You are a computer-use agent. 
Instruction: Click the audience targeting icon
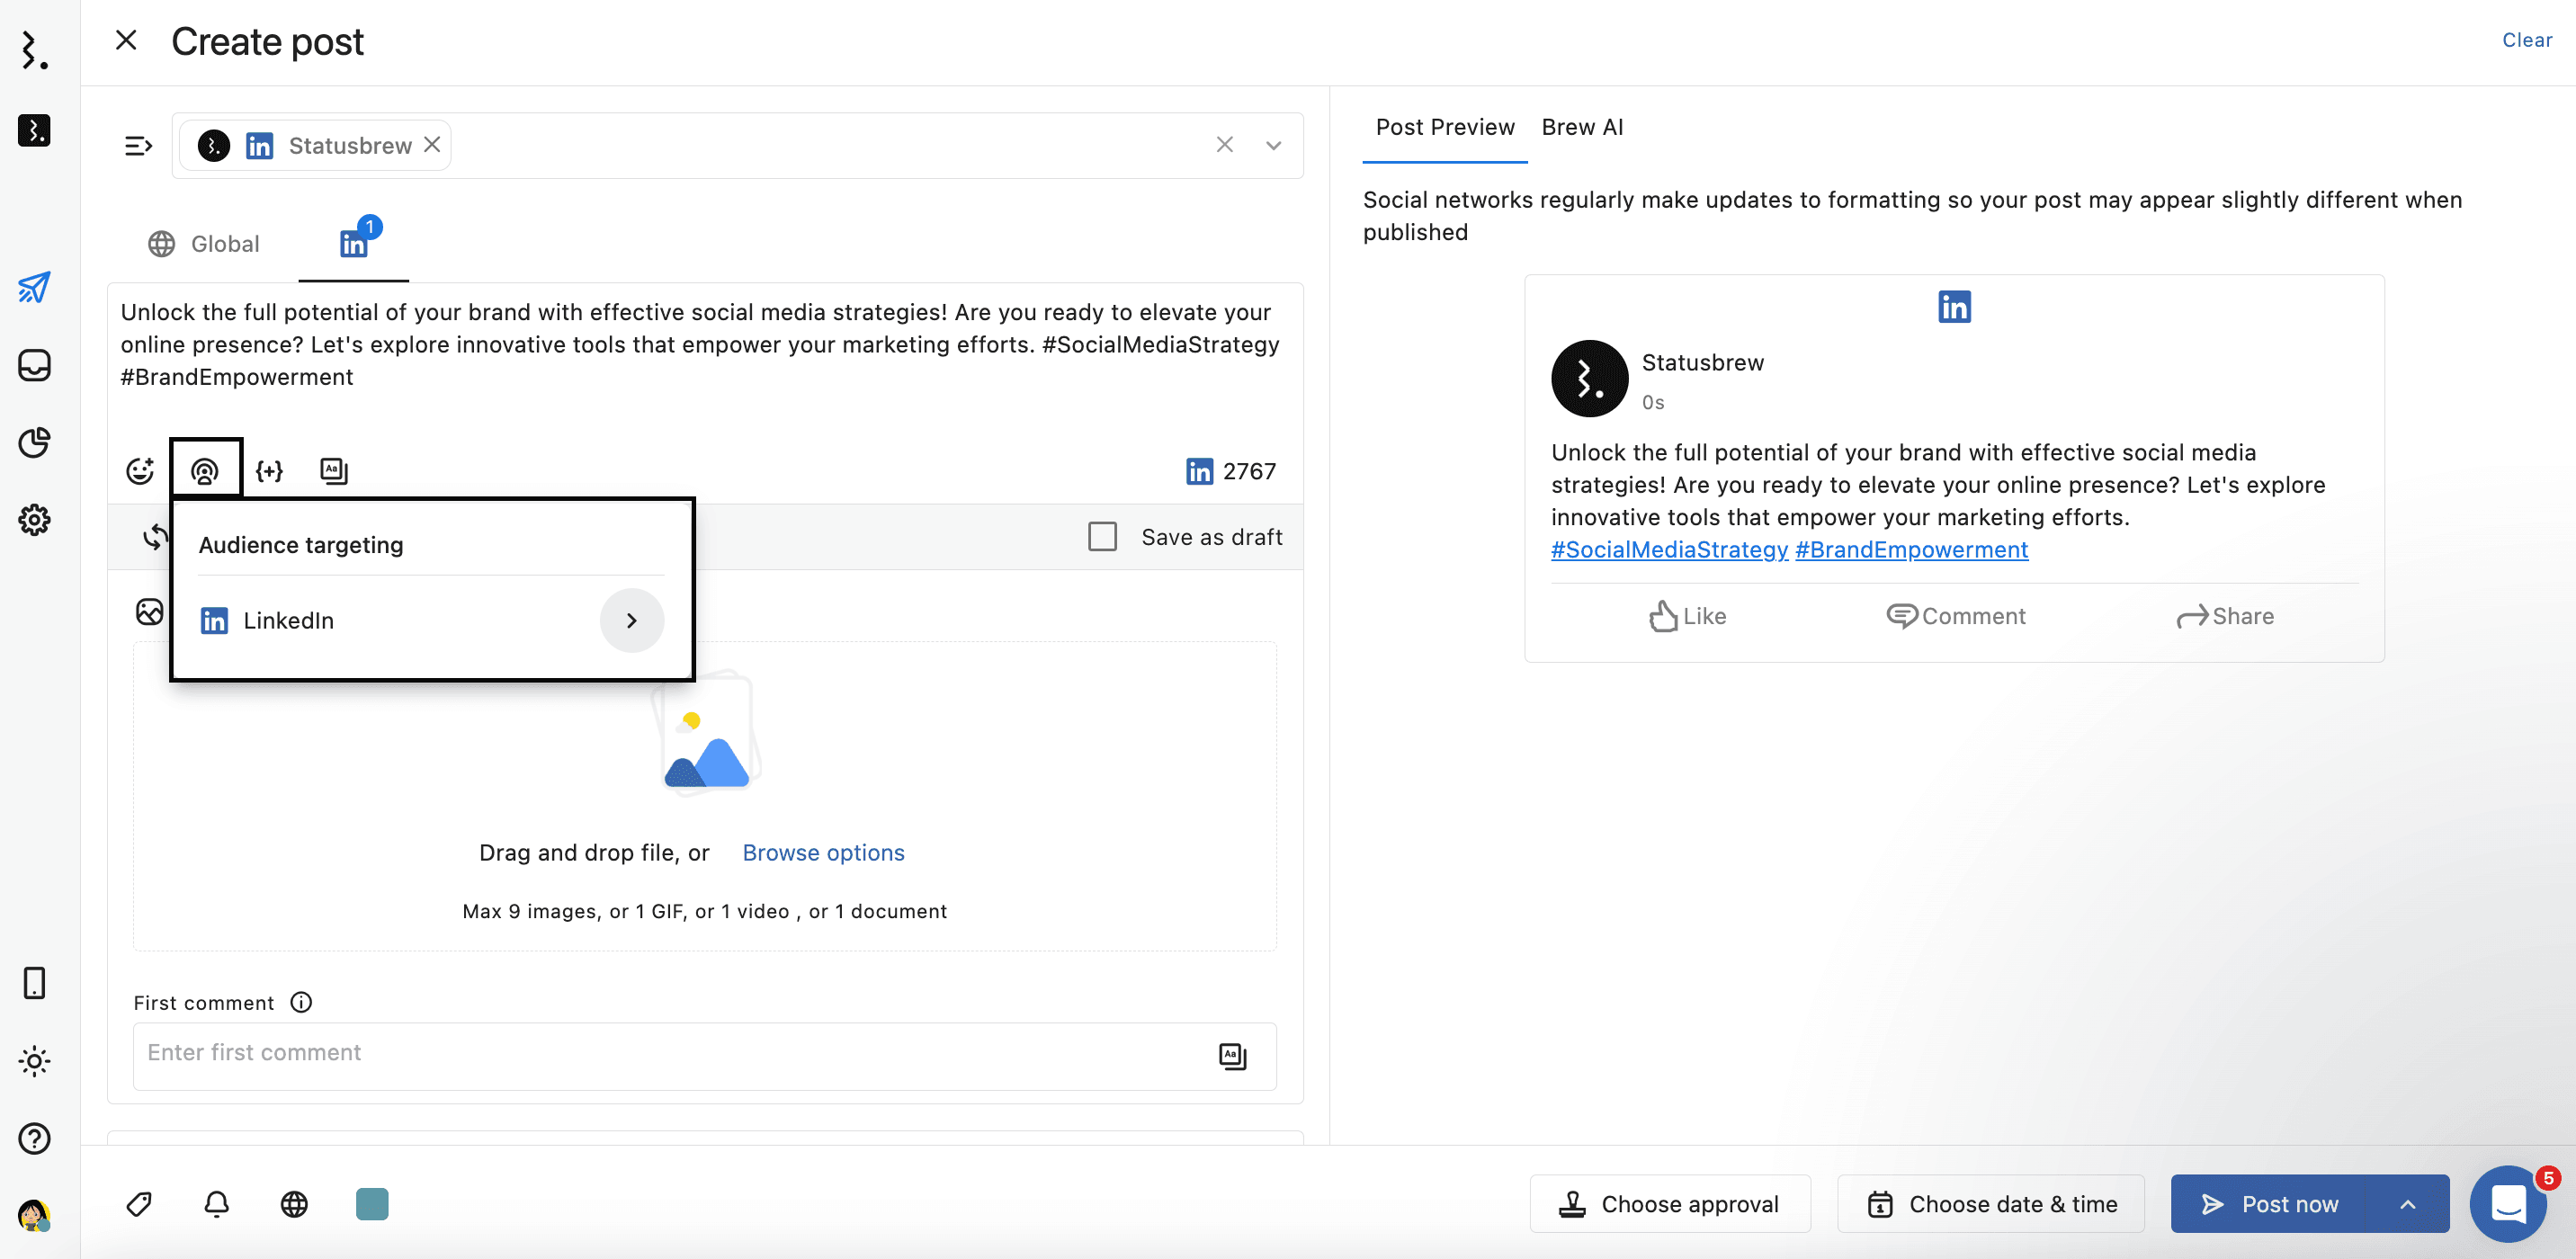[205, 471]
